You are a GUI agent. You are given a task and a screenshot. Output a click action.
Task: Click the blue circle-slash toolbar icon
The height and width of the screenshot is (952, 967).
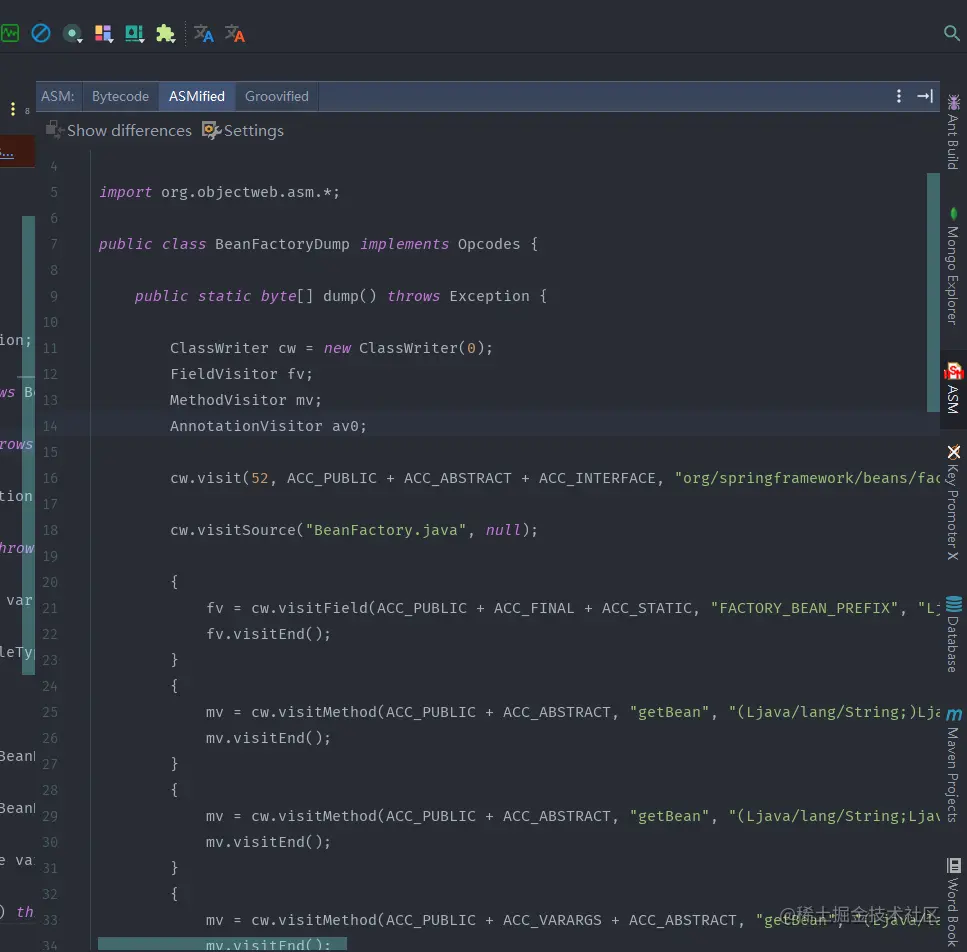41,33
